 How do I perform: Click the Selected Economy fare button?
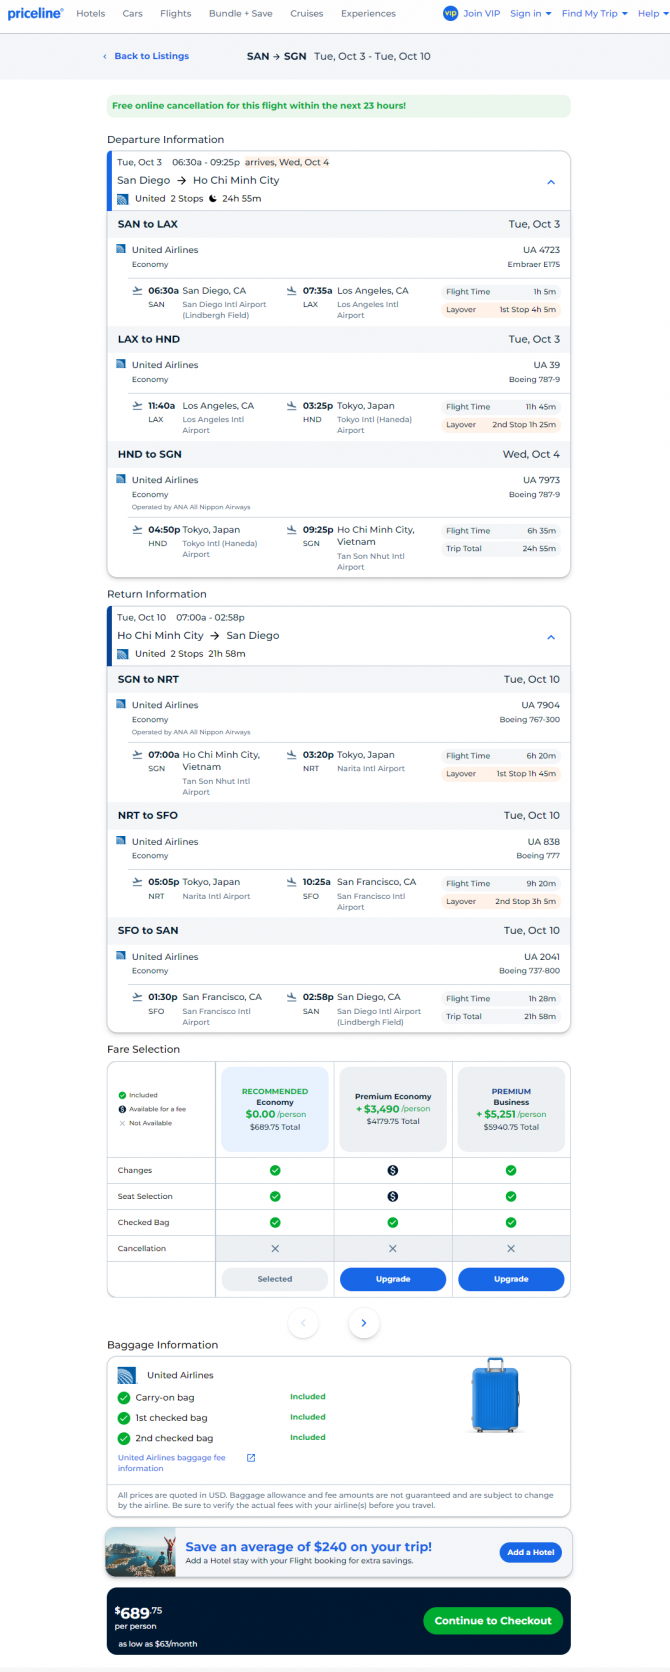(x=275, y=1279)
